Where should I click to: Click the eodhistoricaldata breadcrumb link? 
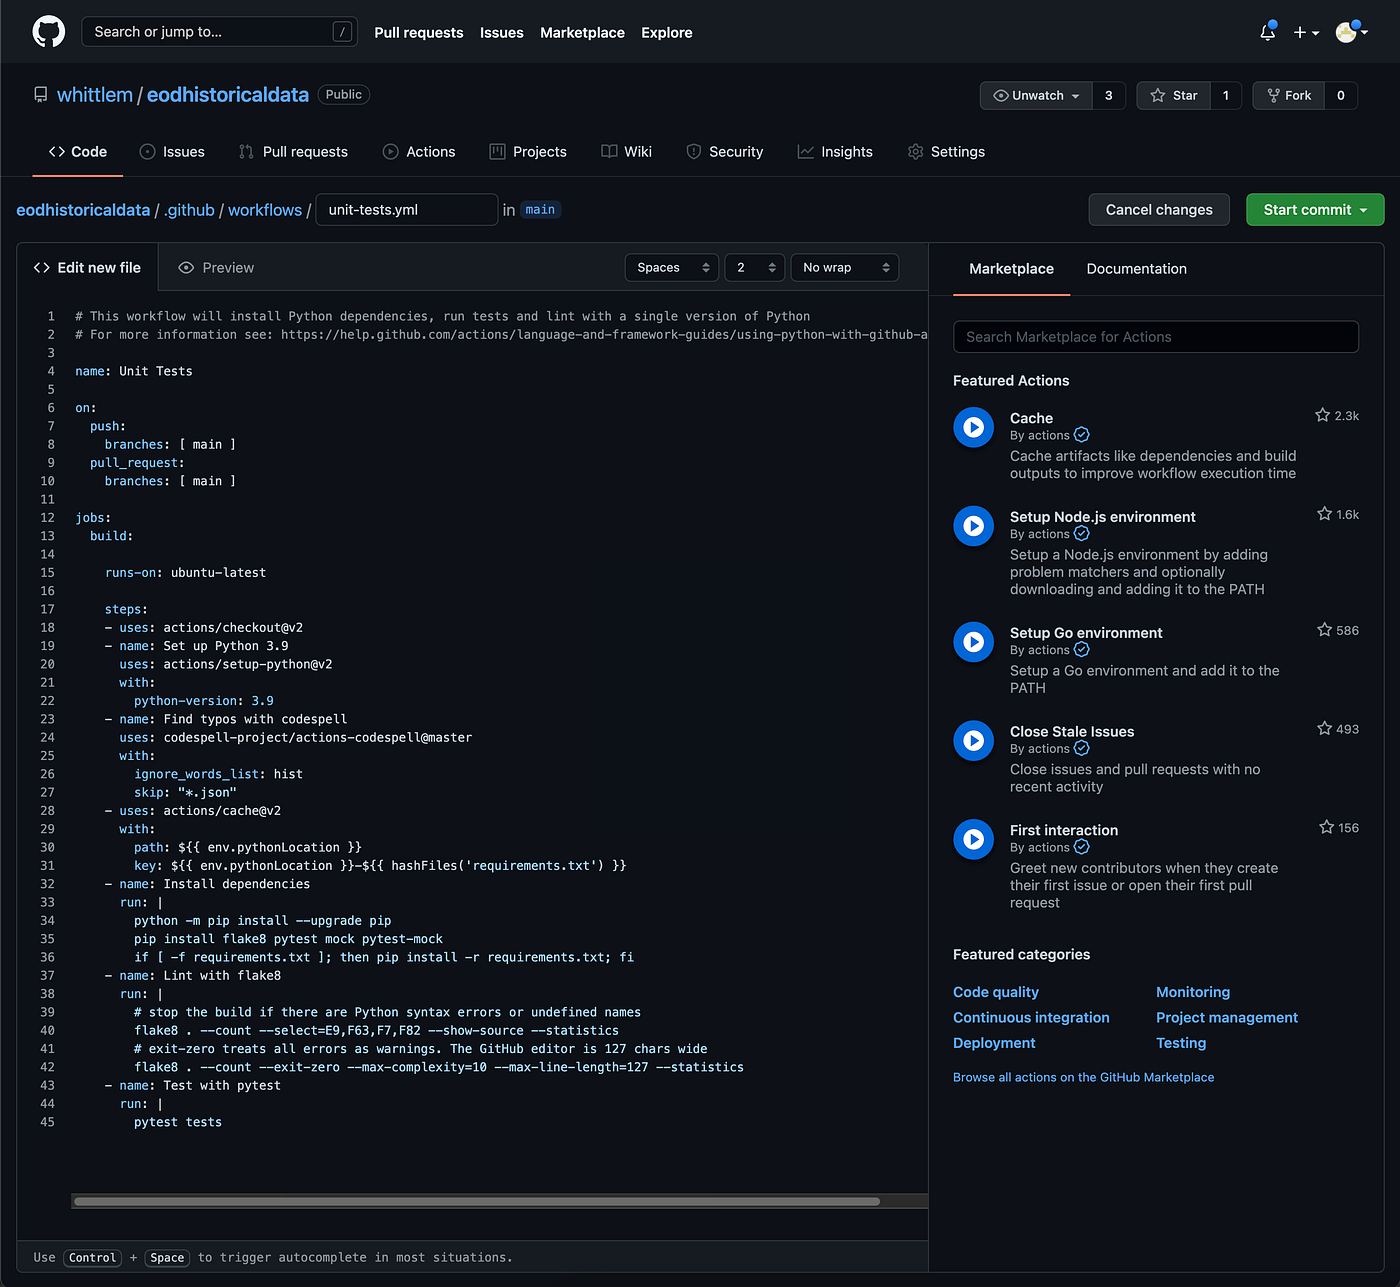(x=83, y=210)
